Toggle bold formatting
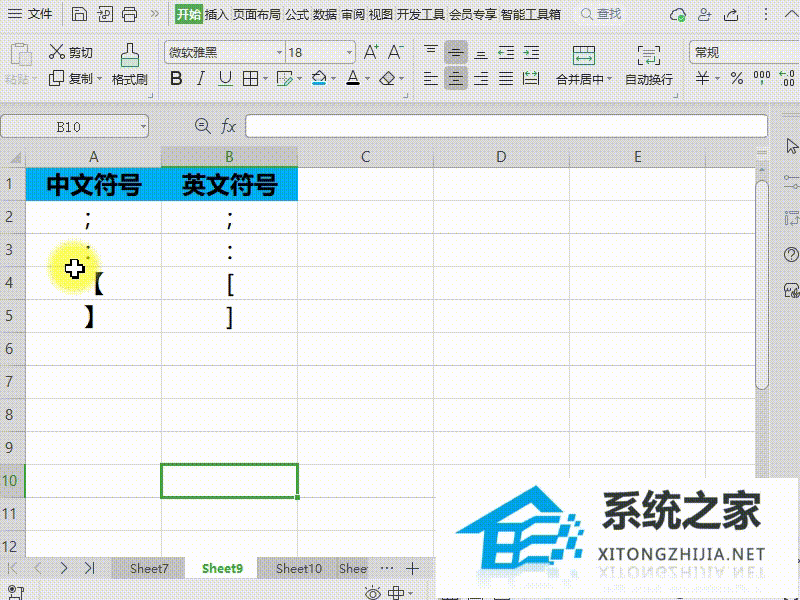 click(x=176, y=79)
